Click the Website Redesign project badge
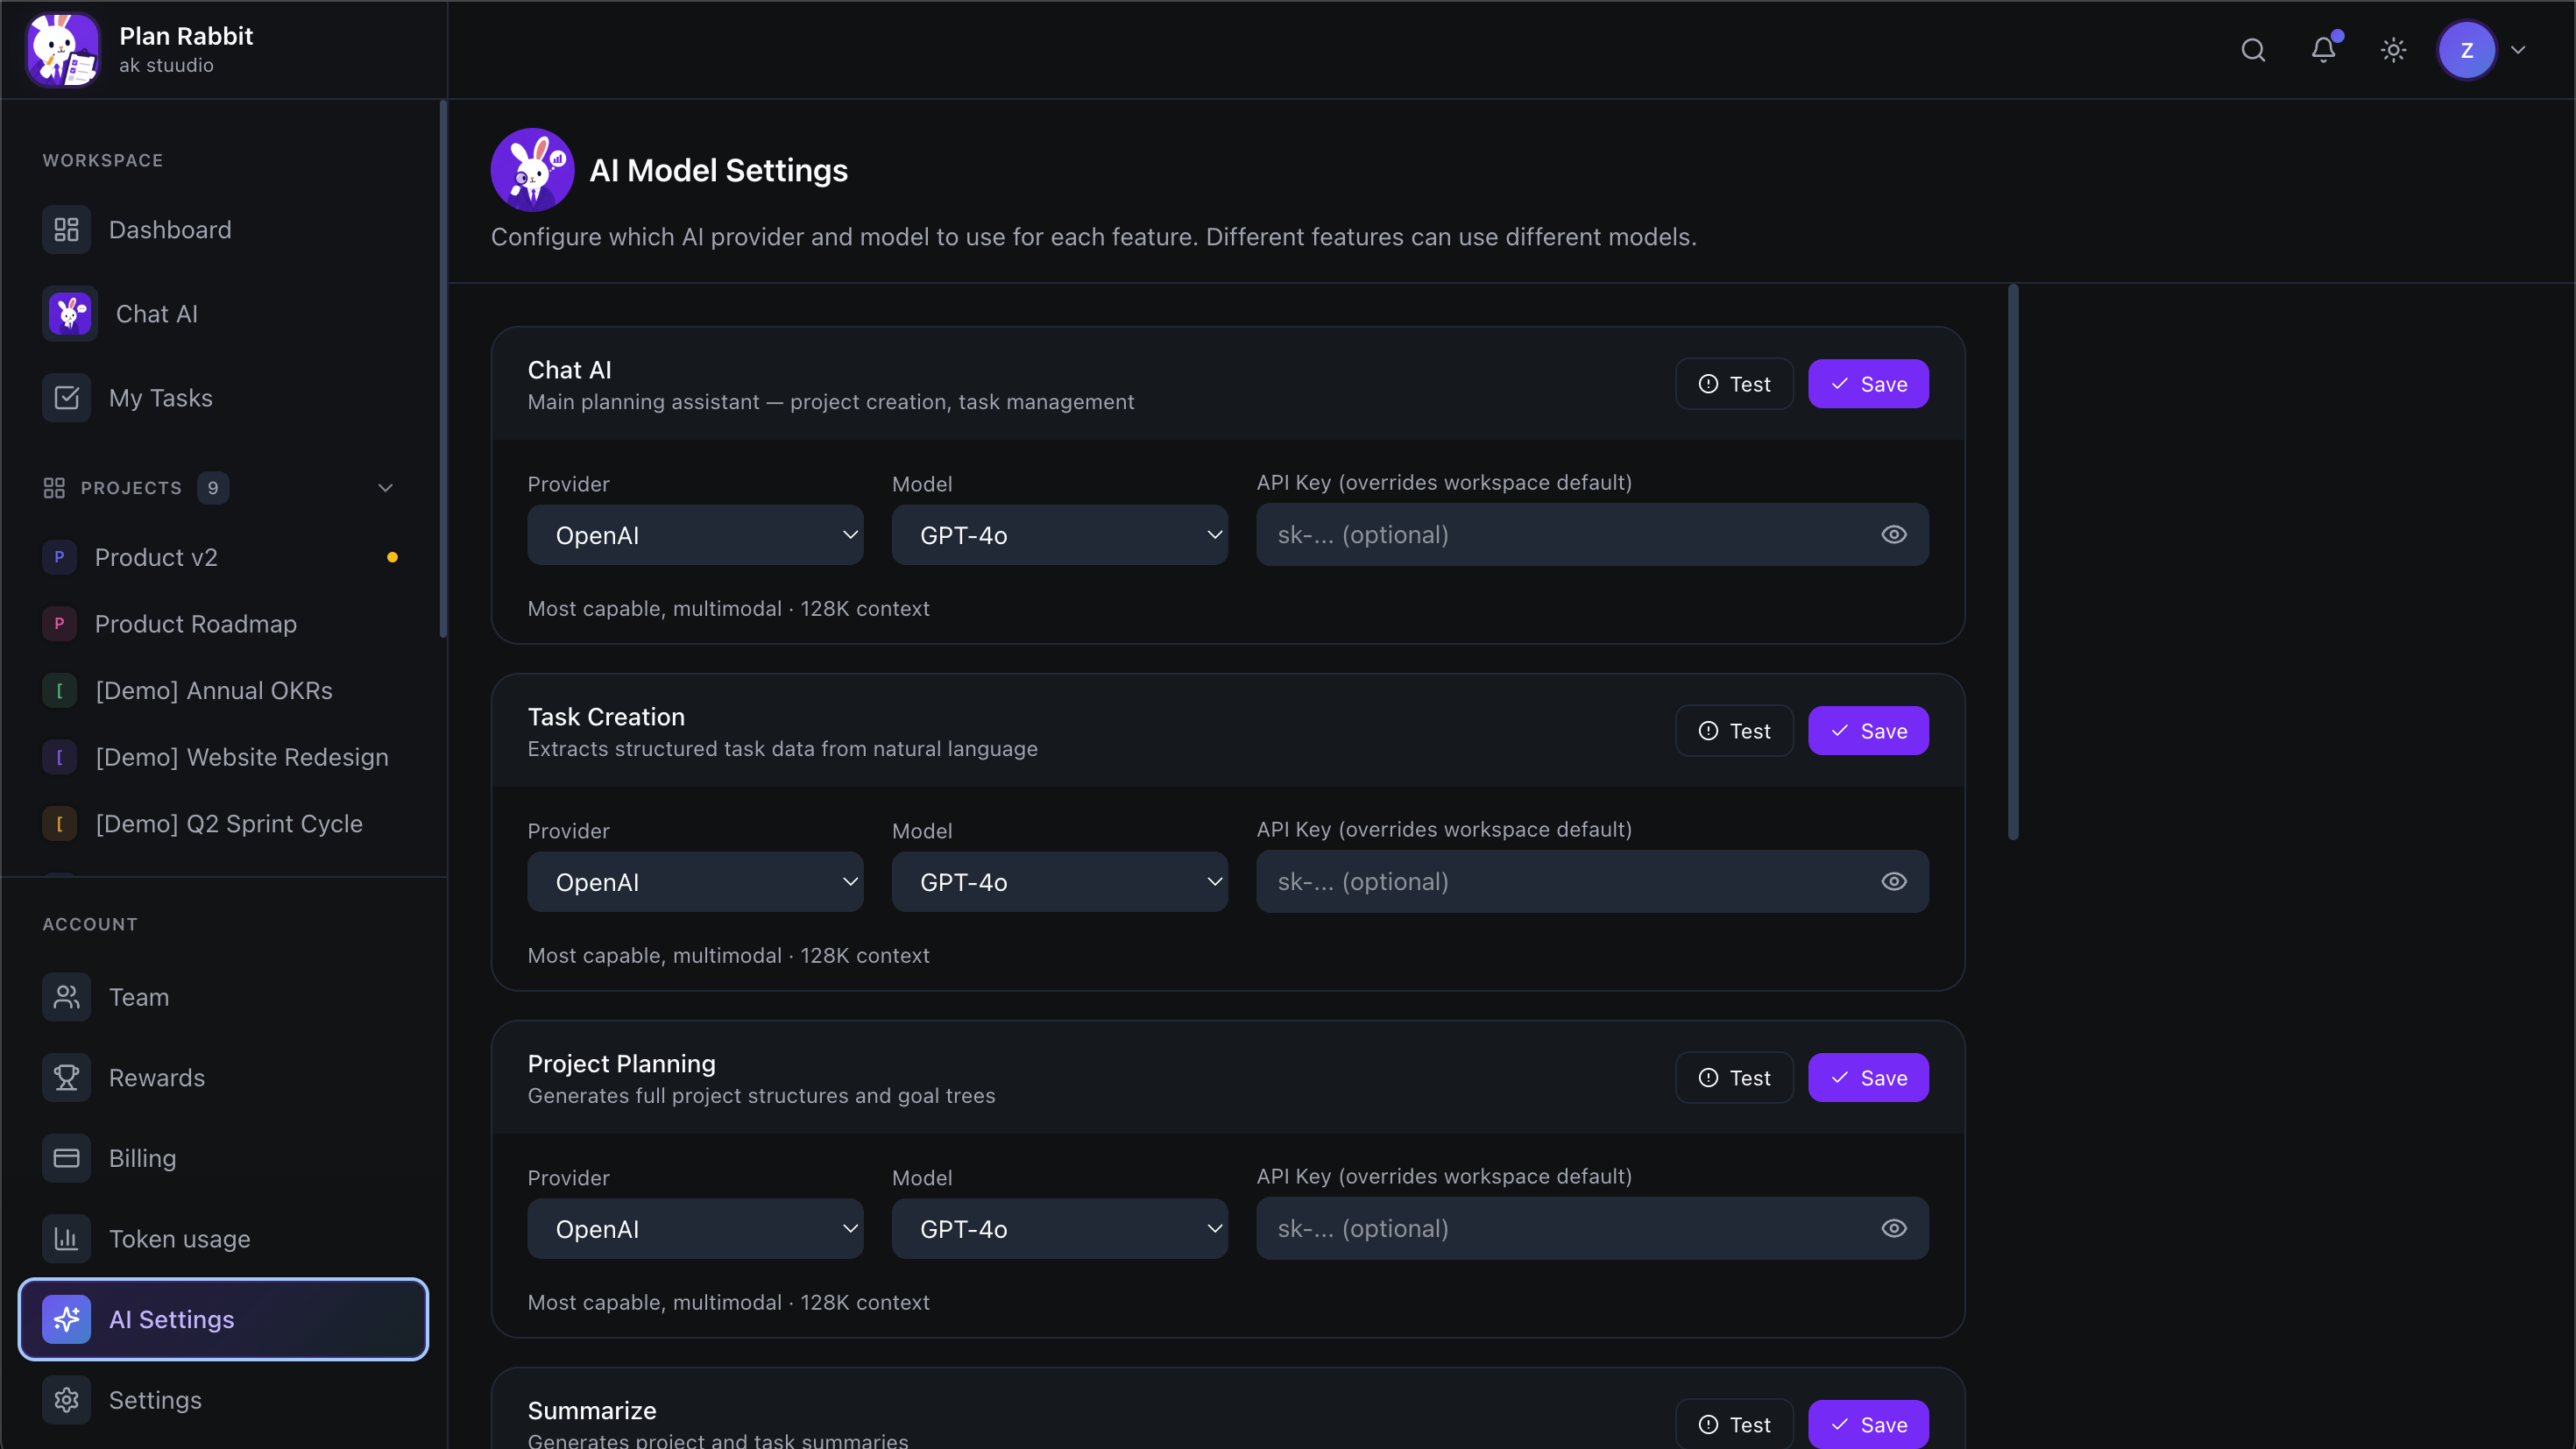This screenshot has height=1449, width=2576. click(59, 757)
